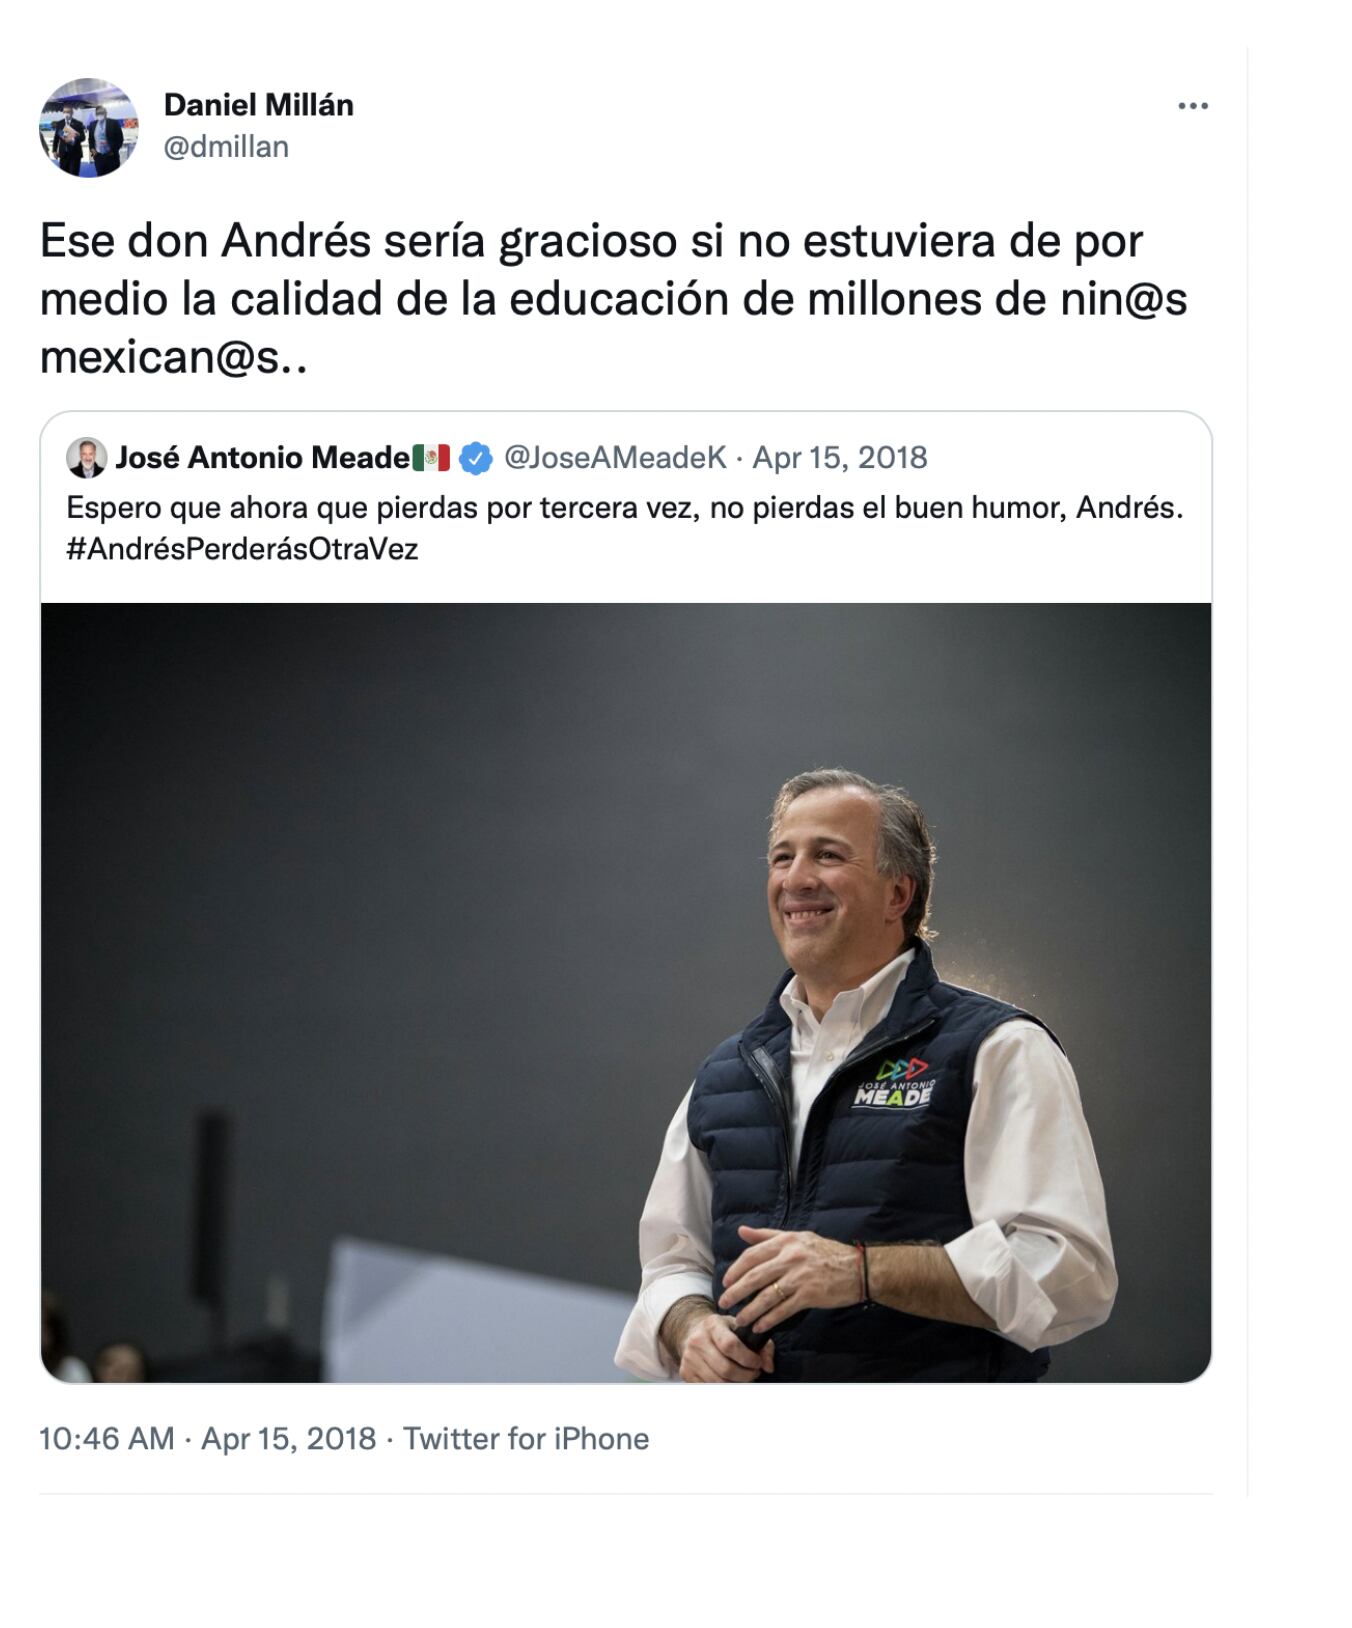1352x1628 pixels.
Task: Open the @JoseAMeadeK handle
Action: click(x=615, y=458)
